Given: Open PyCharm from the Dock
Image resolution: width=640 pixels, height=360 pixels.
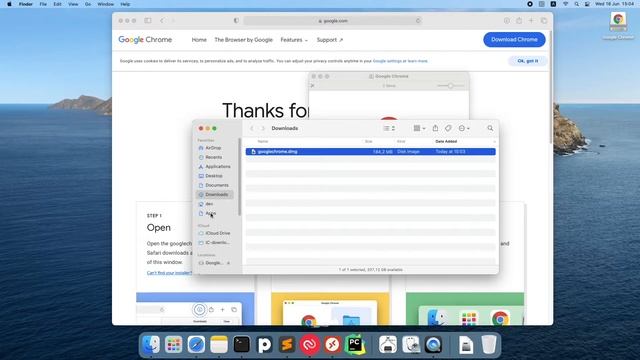Looking at the screenshot, I should (355, 345).
